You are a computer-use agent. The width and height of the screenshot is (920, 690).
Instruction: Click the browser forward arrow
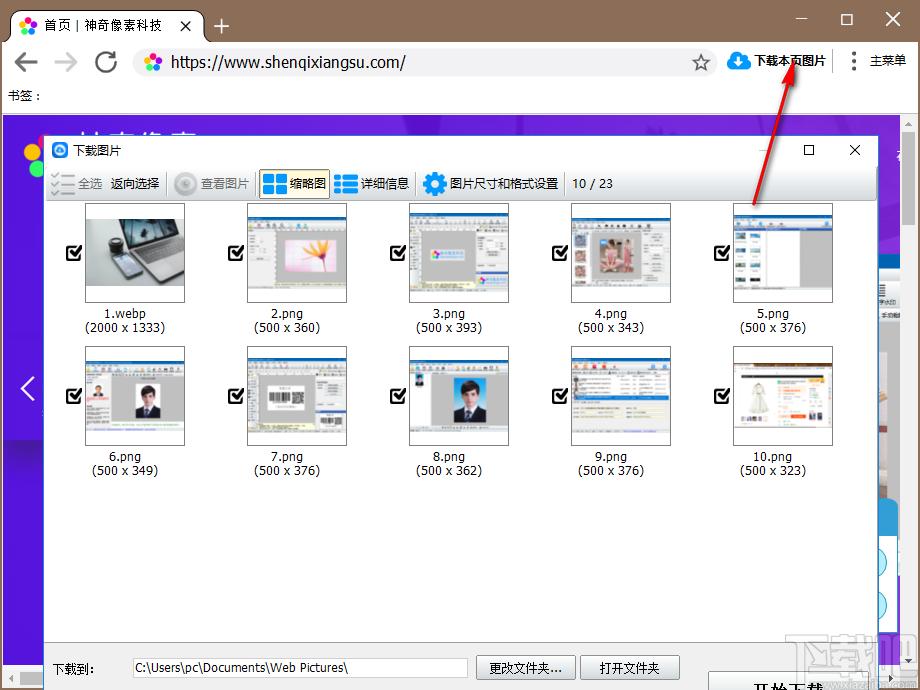pos(66,62)
